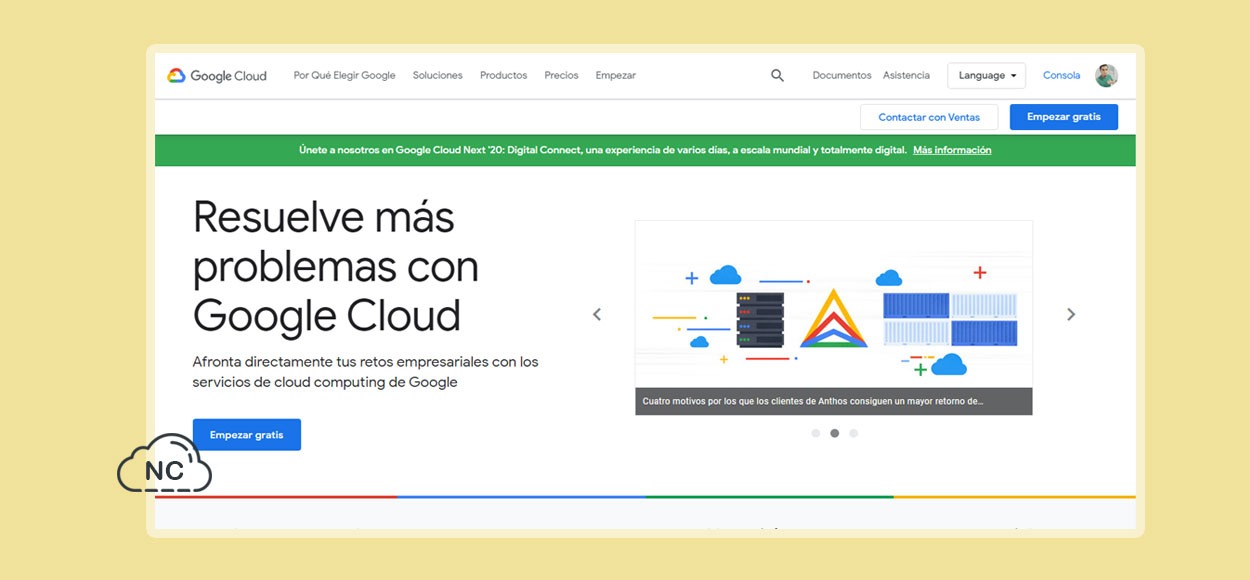The image size is (1250, 580).
Task: Follow the Más información banner link
Action: [952, 150]
